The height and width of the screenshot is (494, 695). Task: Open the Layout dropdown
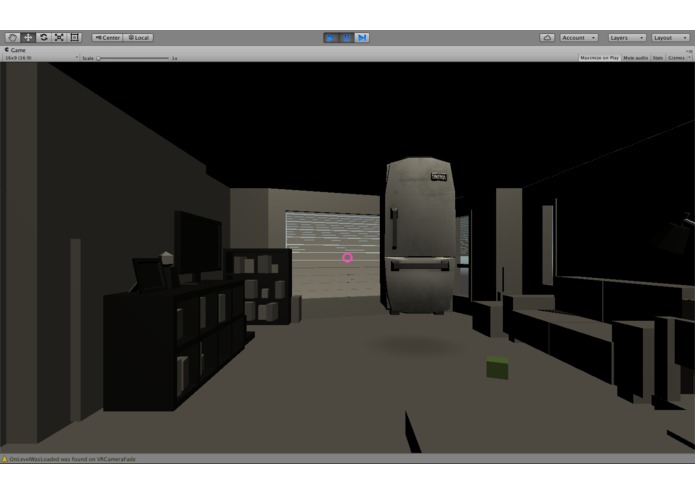671,38
